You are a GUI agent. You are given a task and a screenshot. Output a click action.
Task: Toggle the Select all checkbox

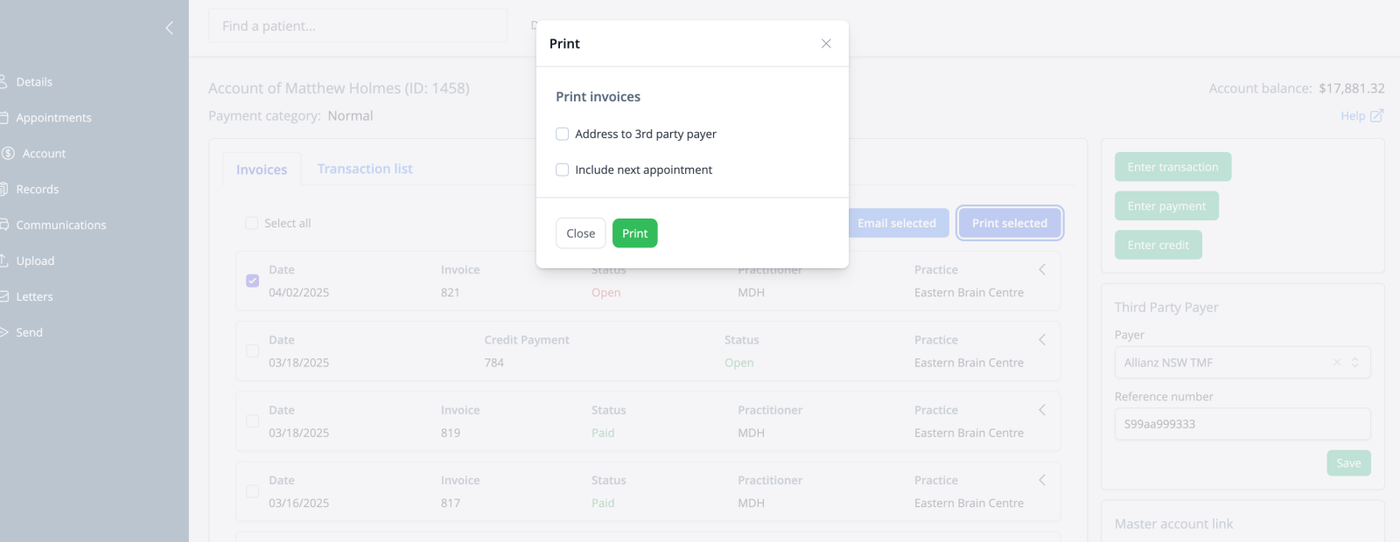(252, 224)
